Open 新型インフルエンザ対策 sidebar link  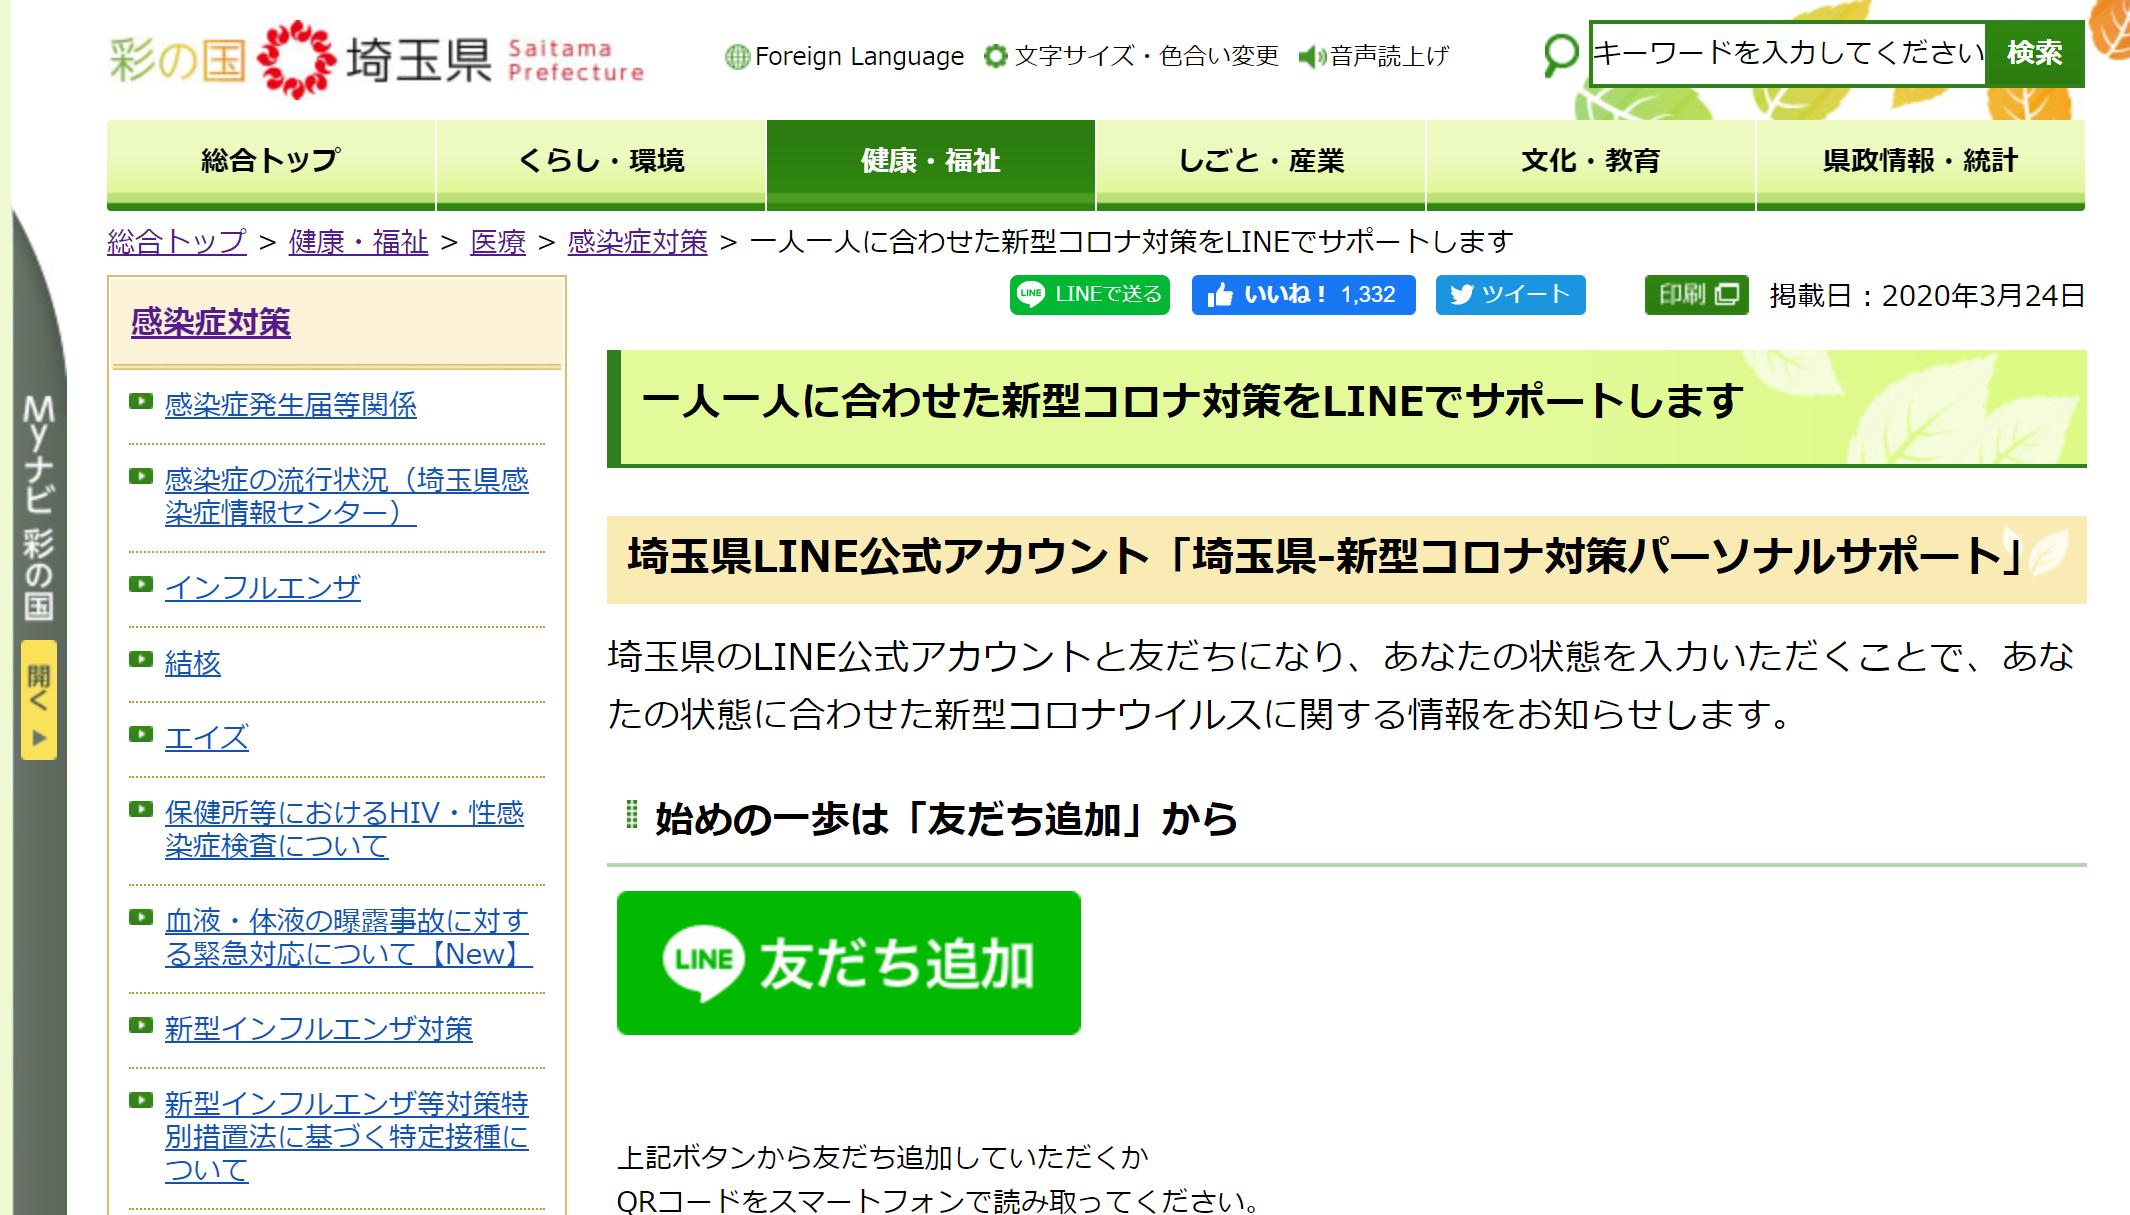[x=319, y=1029]
